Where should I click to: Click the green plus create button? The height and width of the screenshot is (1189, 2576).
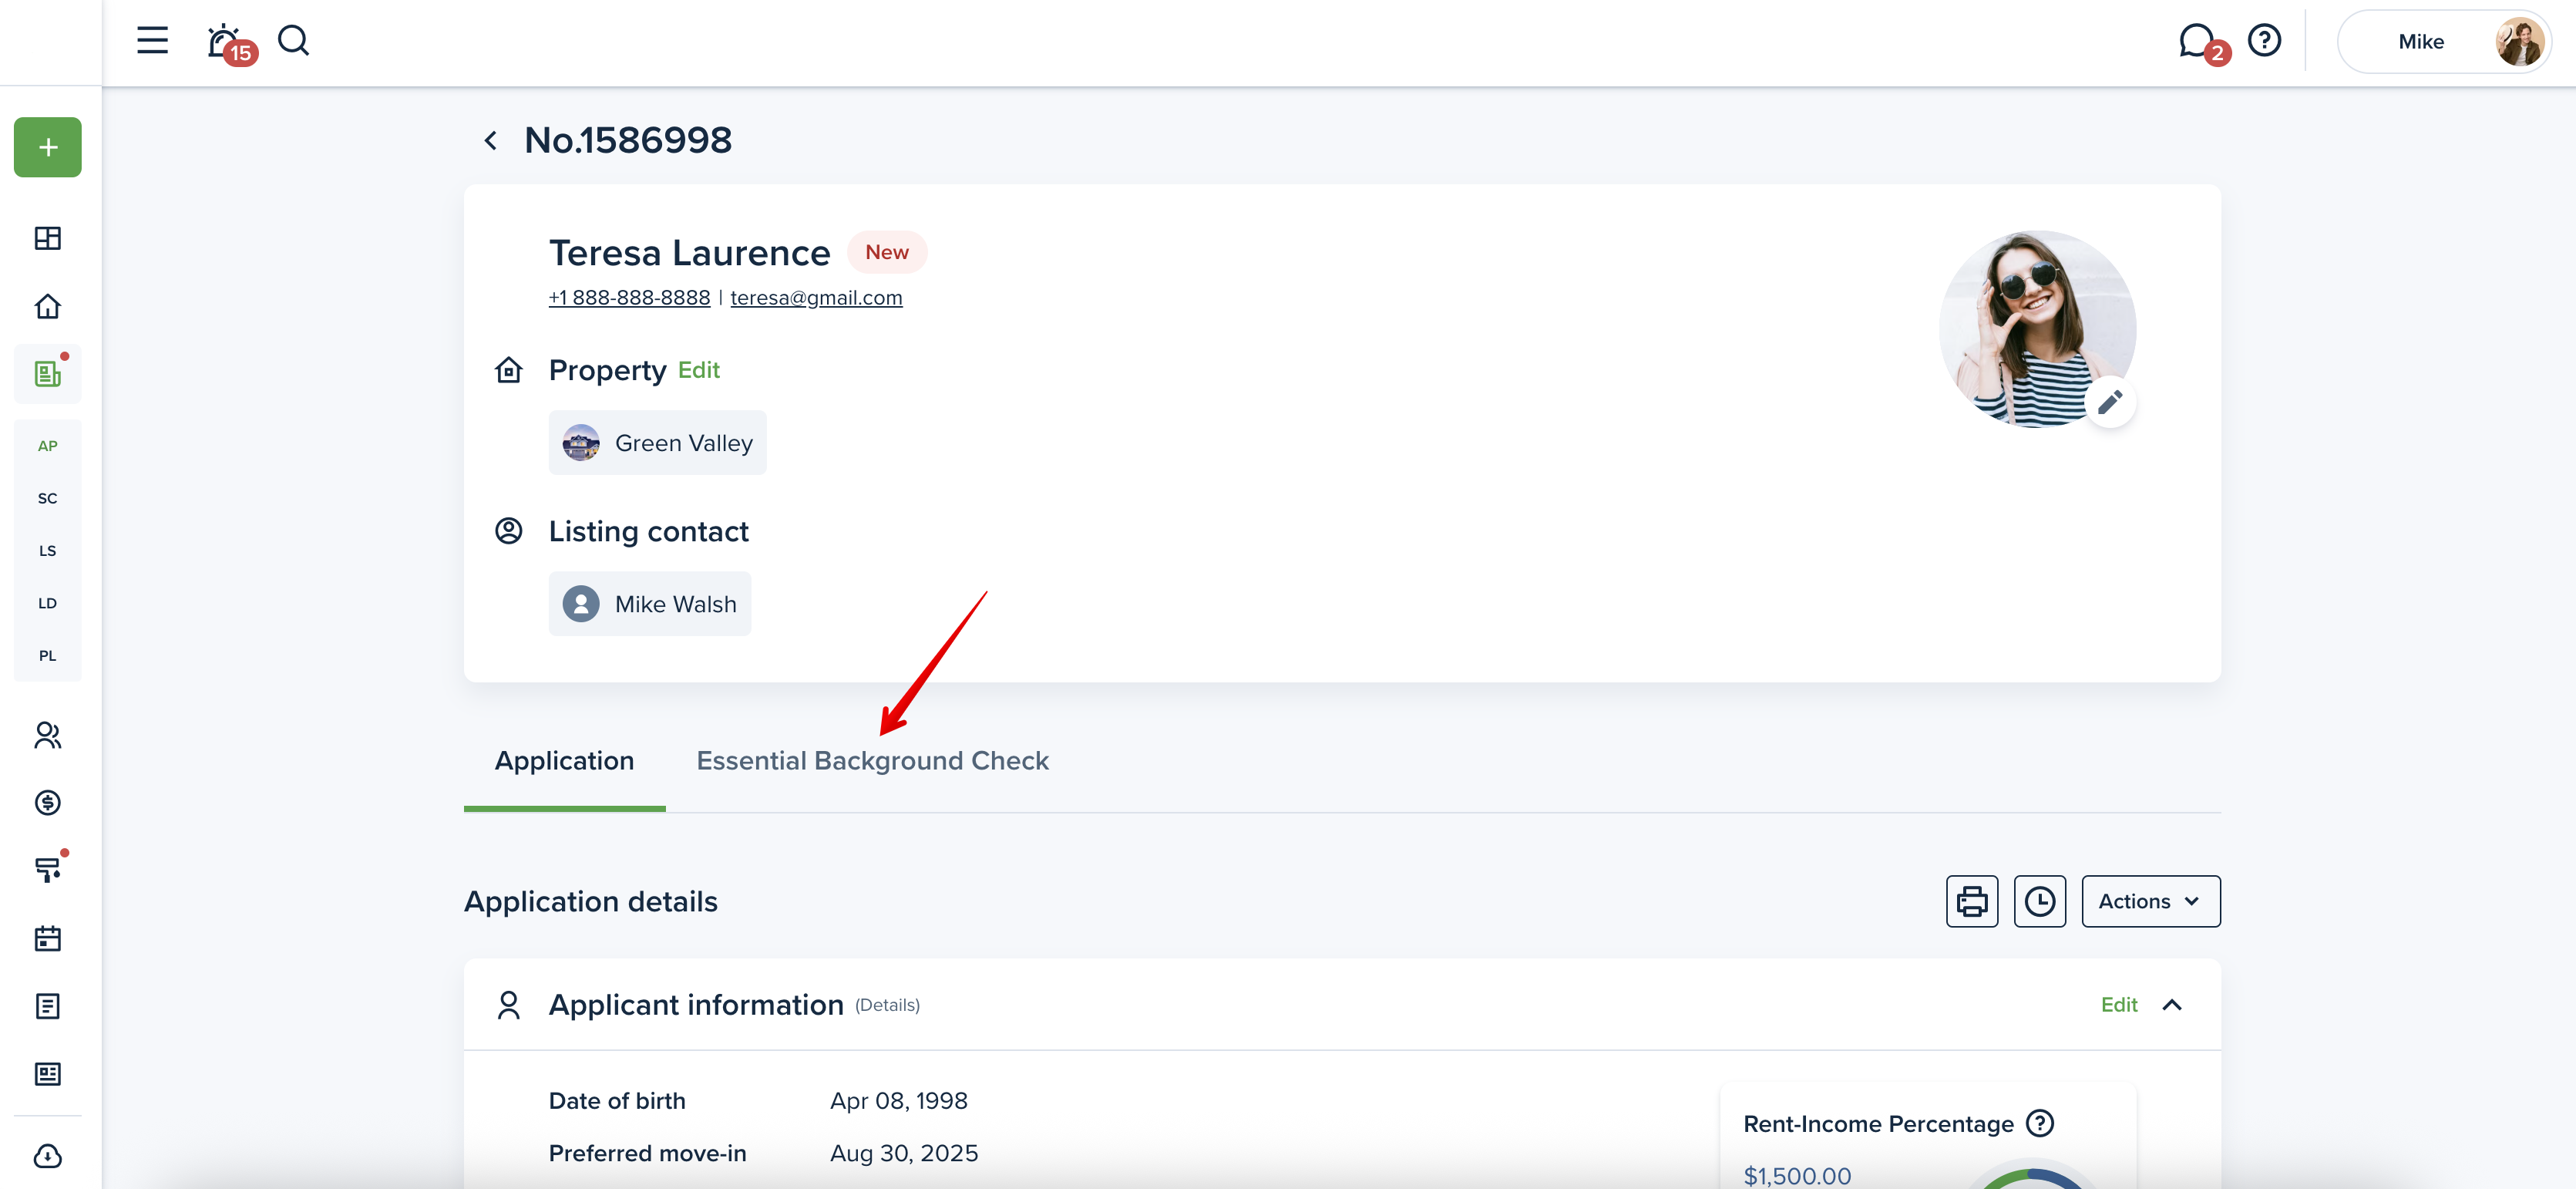pyautogui.click(x=48, y=147)
